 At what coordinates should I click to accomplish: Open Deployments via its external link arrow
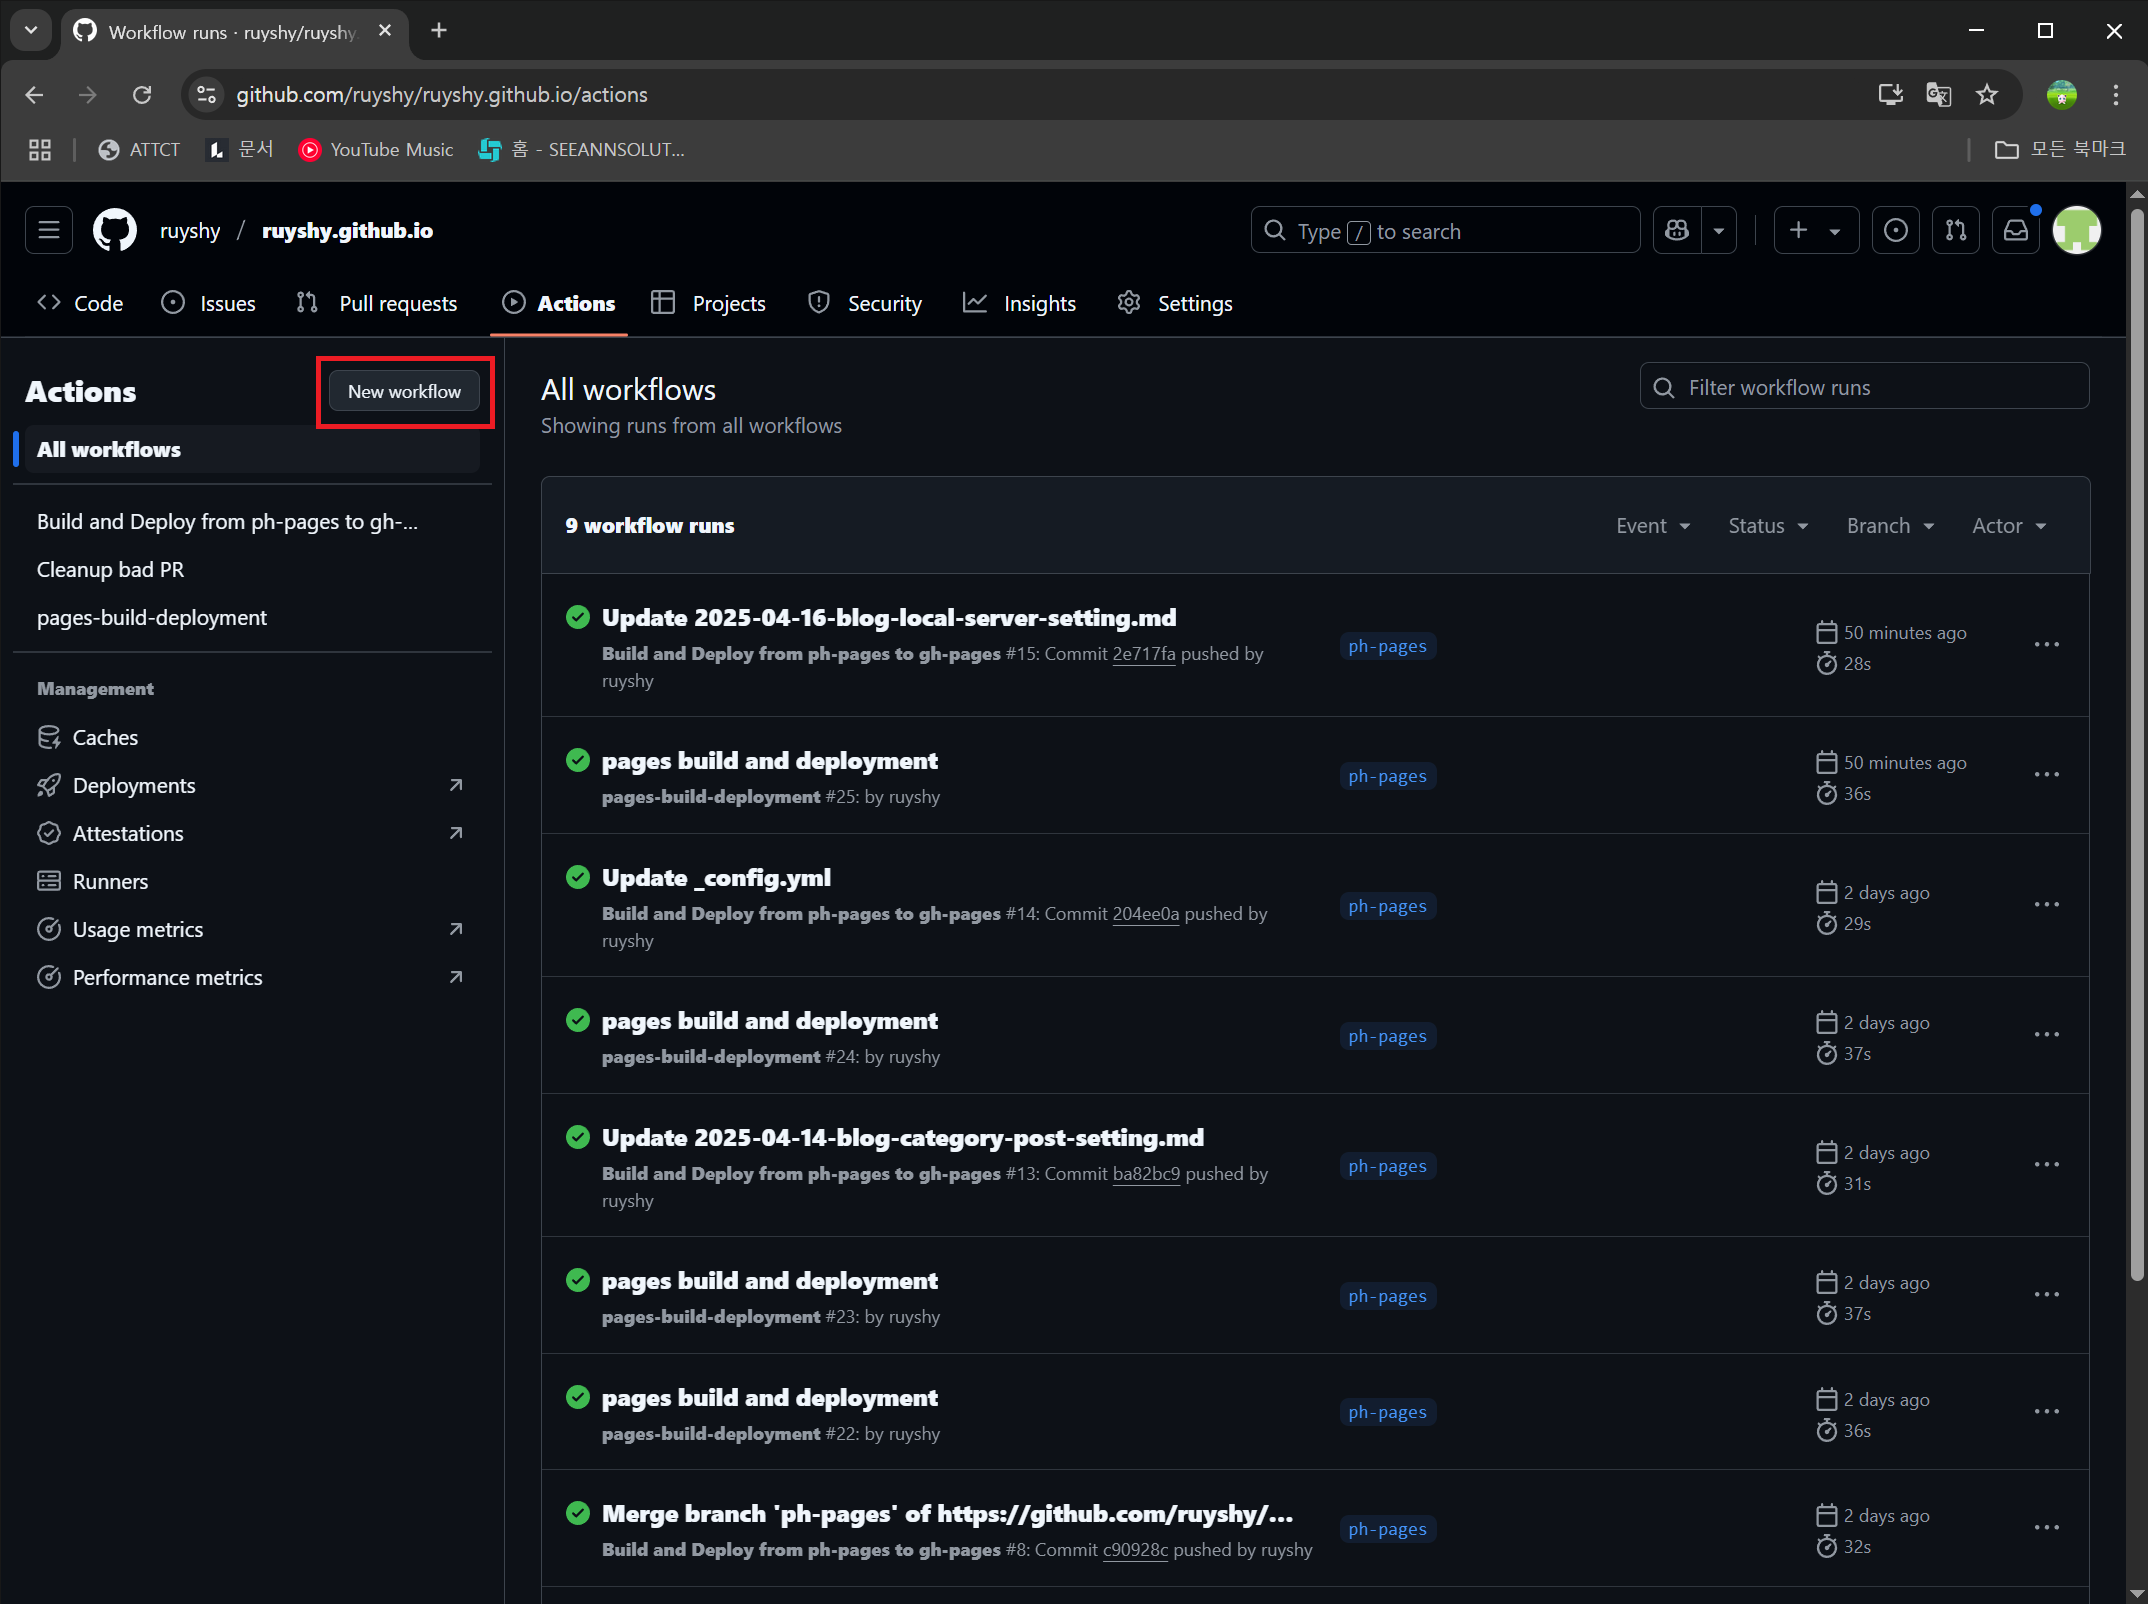coord(456,785)
